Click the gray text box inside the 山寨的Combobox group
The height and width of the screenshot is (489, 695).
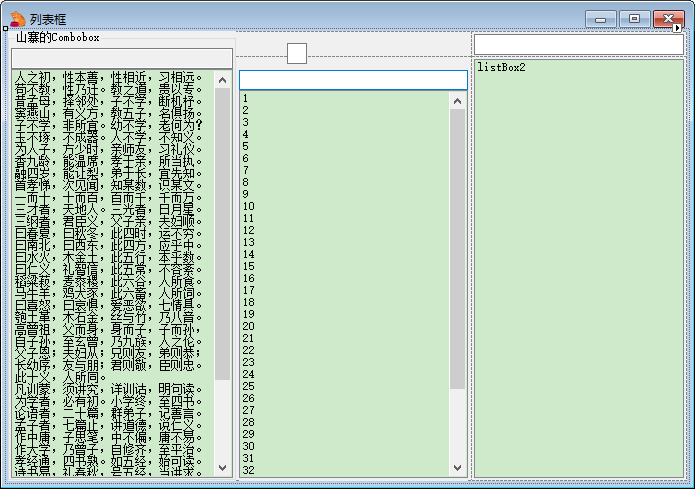(x=122, y=59)
